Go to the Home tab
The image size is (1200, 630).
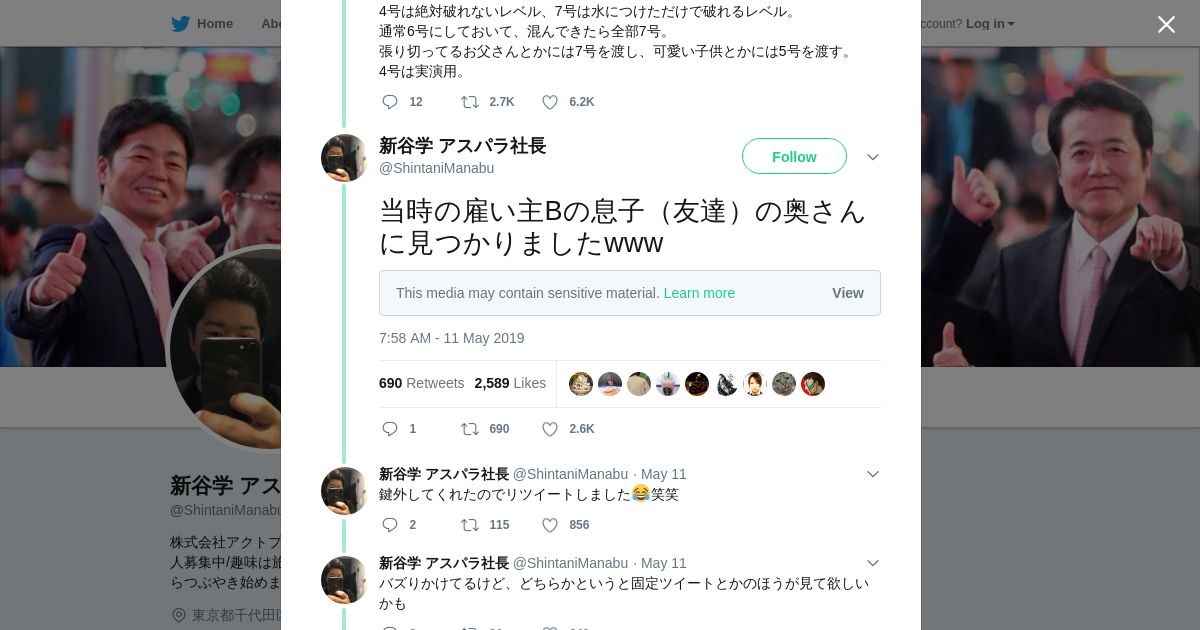point(214,24)
